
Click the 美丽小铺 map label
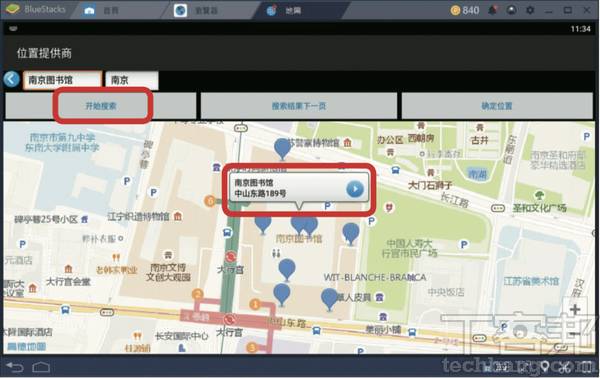(383, 329)
